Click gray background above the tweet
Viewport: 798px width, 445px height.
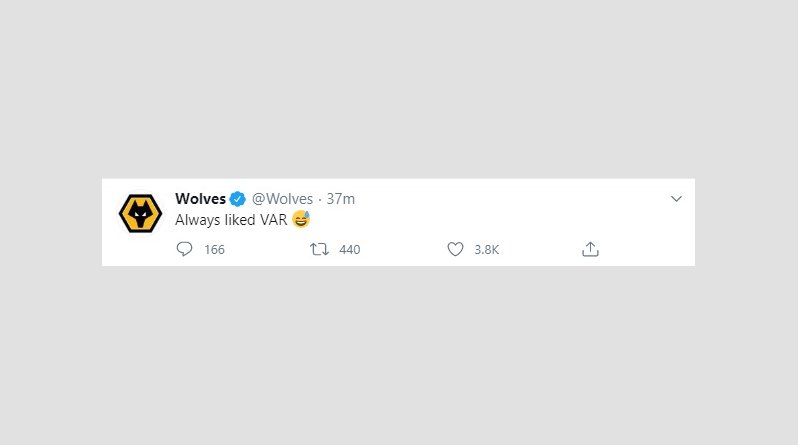click(399, 89)
